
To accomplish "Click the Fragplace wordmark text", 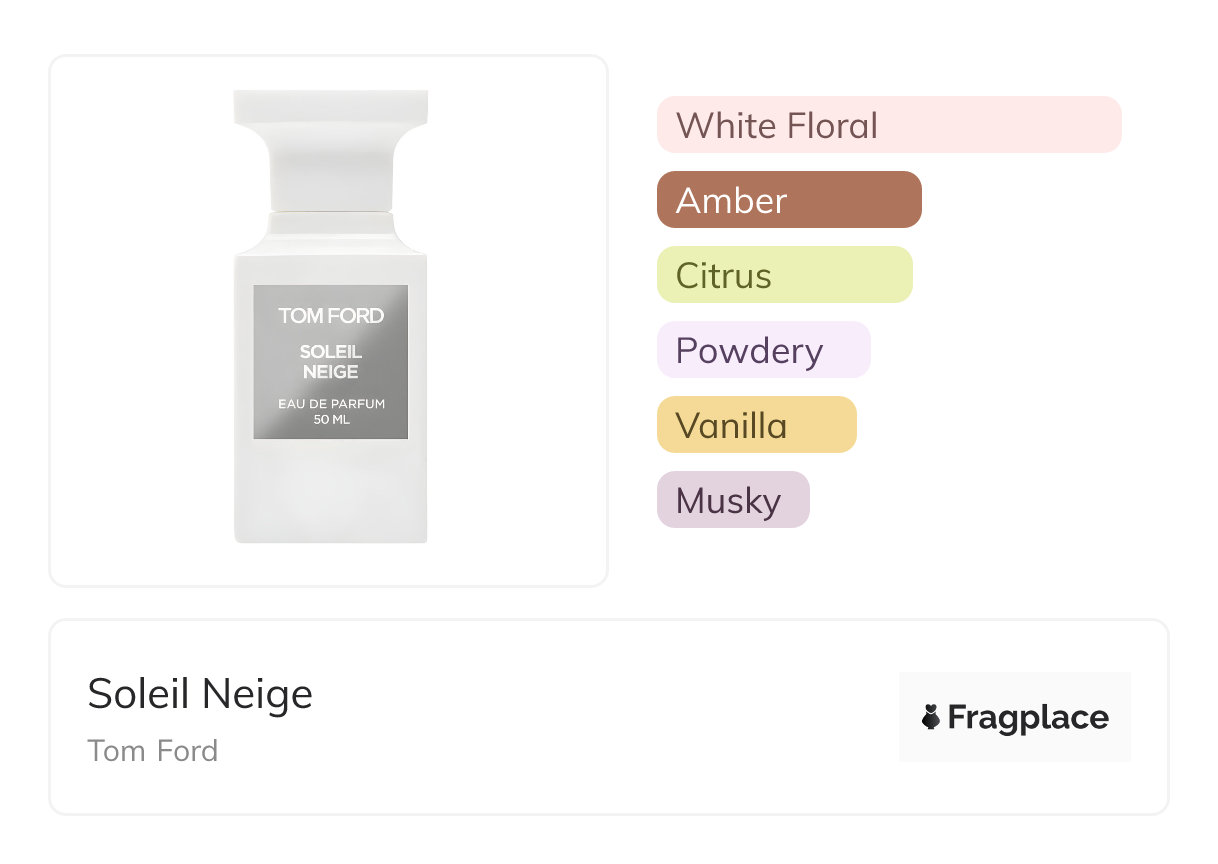I will click(x=1028, y=717).
